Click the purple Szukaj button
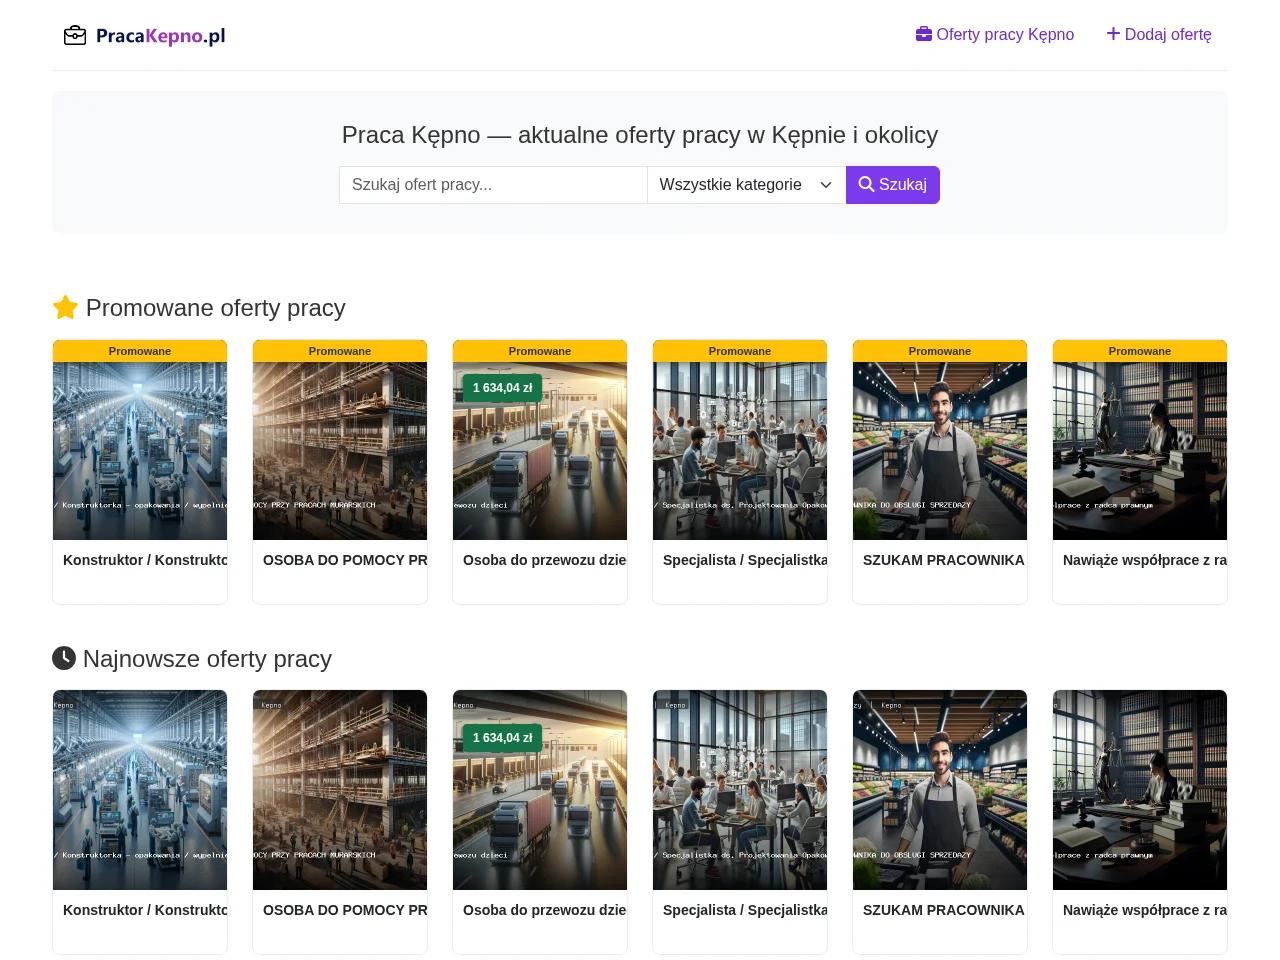This screenshot has height=960, width=1280. point(893,185)
